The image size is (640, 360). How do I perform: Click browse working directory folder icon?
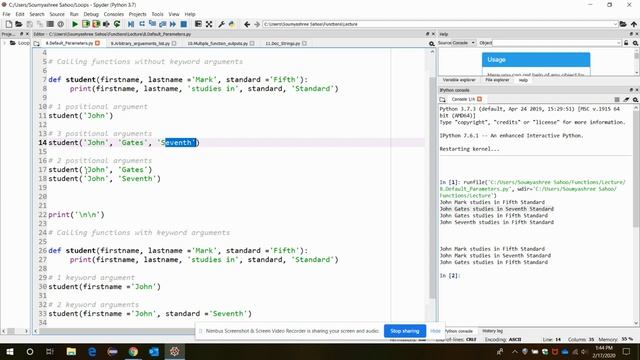tap(623, 24)
